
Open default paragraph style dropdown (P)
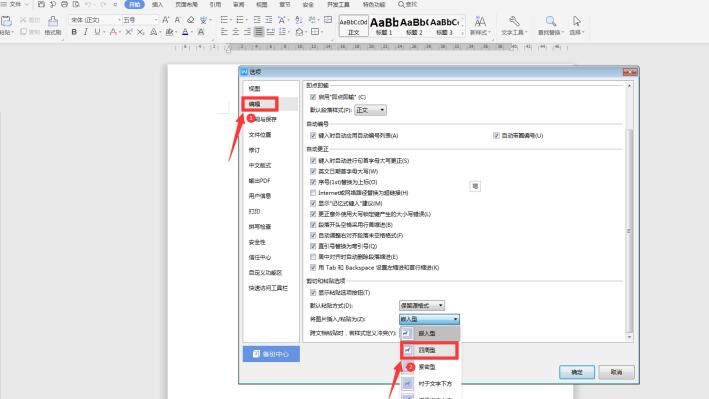[370, 110]
